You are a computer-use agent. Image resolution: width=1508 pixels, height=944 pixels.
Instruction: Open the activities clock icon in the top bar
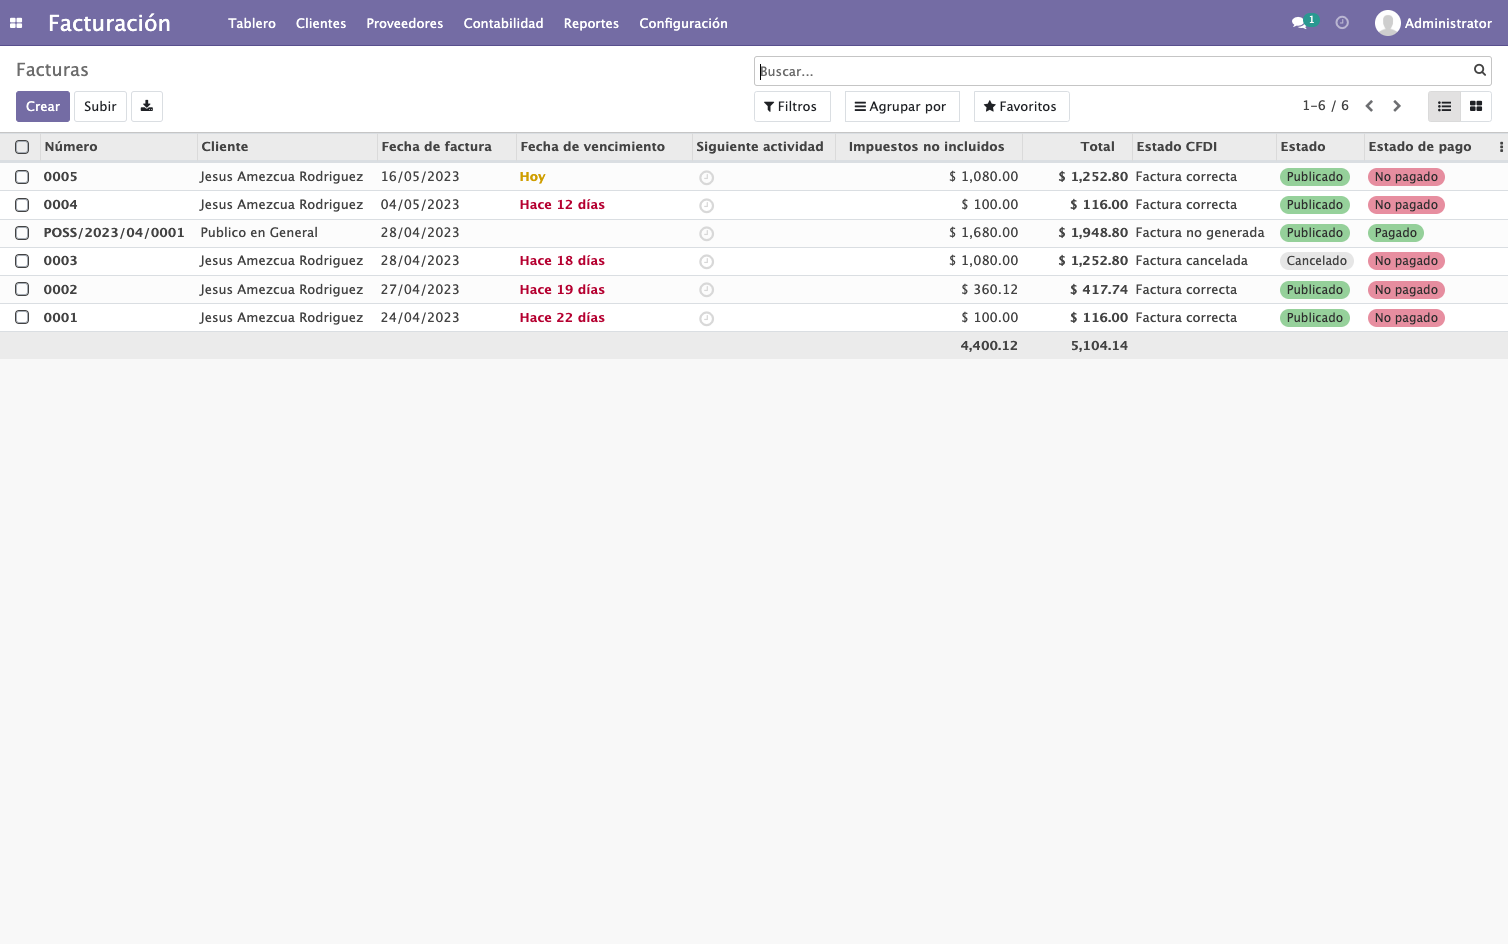(x=1342, y=23)
